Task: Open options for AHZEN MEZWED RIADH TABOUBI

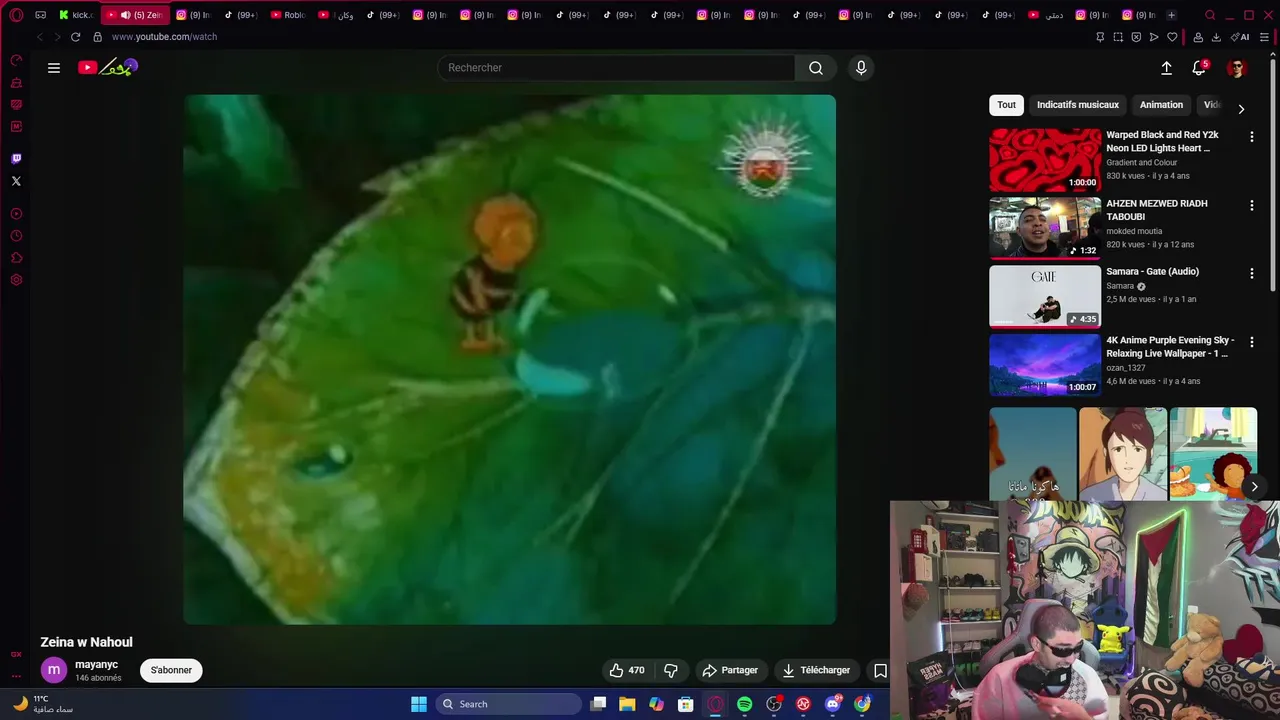Action: click(1251, 205)
